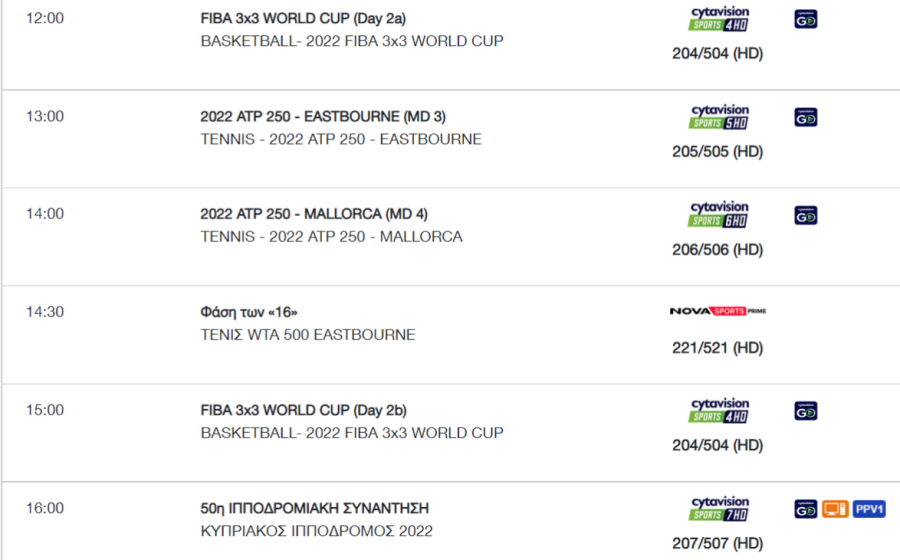Open the Φάση των «16» event
The image size is (900, 560).
(249, 312)
